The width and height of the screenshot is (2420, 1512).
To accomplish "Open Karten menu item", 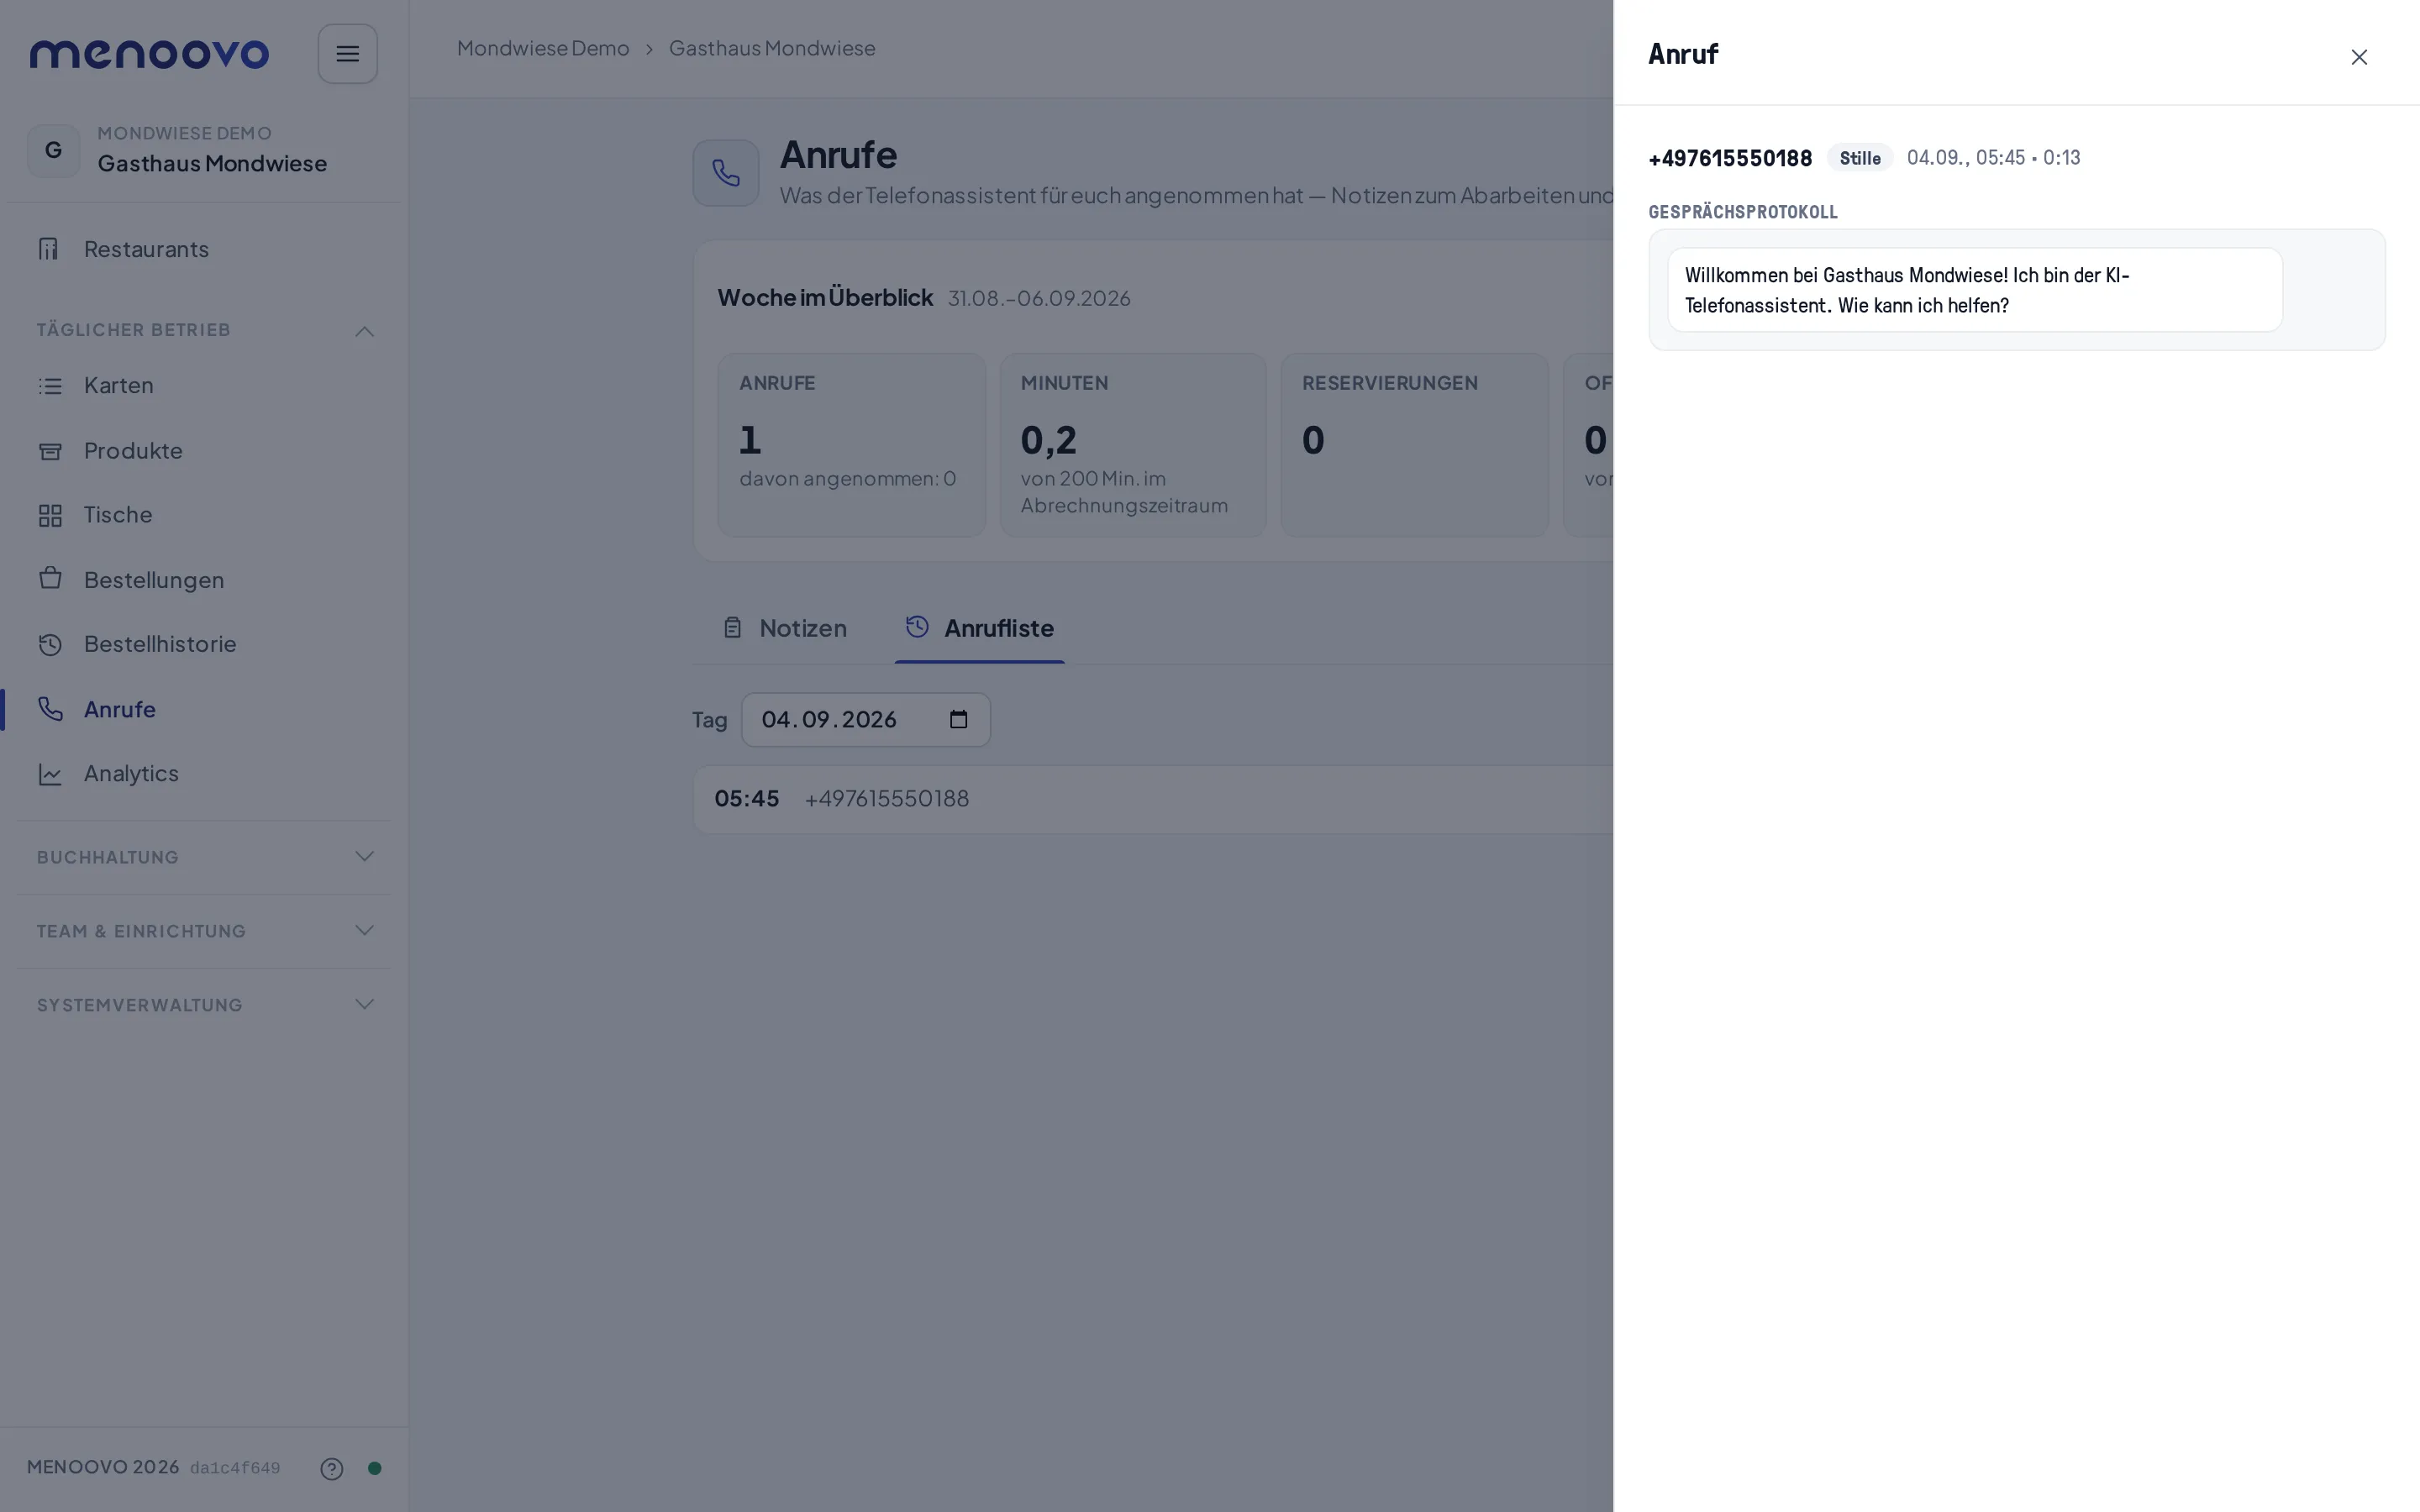I will tap(204, 386).
